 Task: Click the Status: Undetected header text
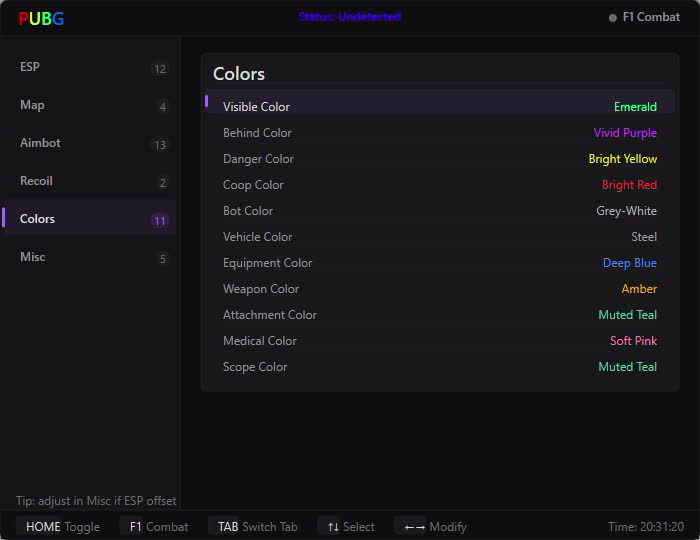(350, 17)
